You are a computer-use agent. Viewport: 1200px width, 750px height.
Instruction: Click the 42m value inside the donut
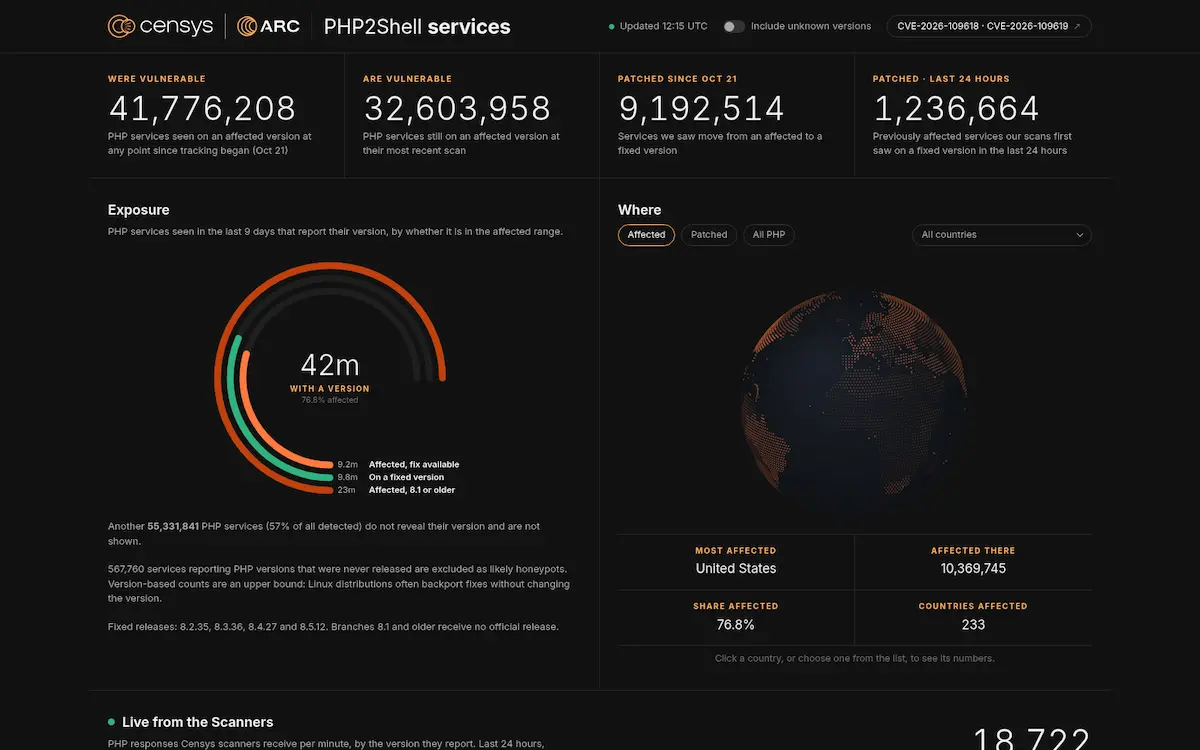pos(330,365)
